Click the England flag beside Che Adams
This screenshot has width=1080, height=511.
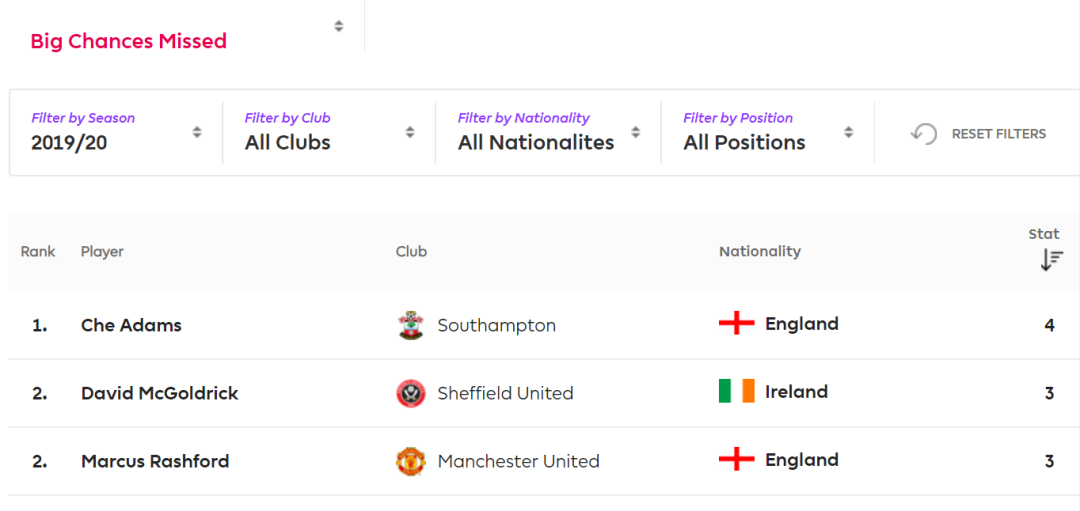pos(736,324)
